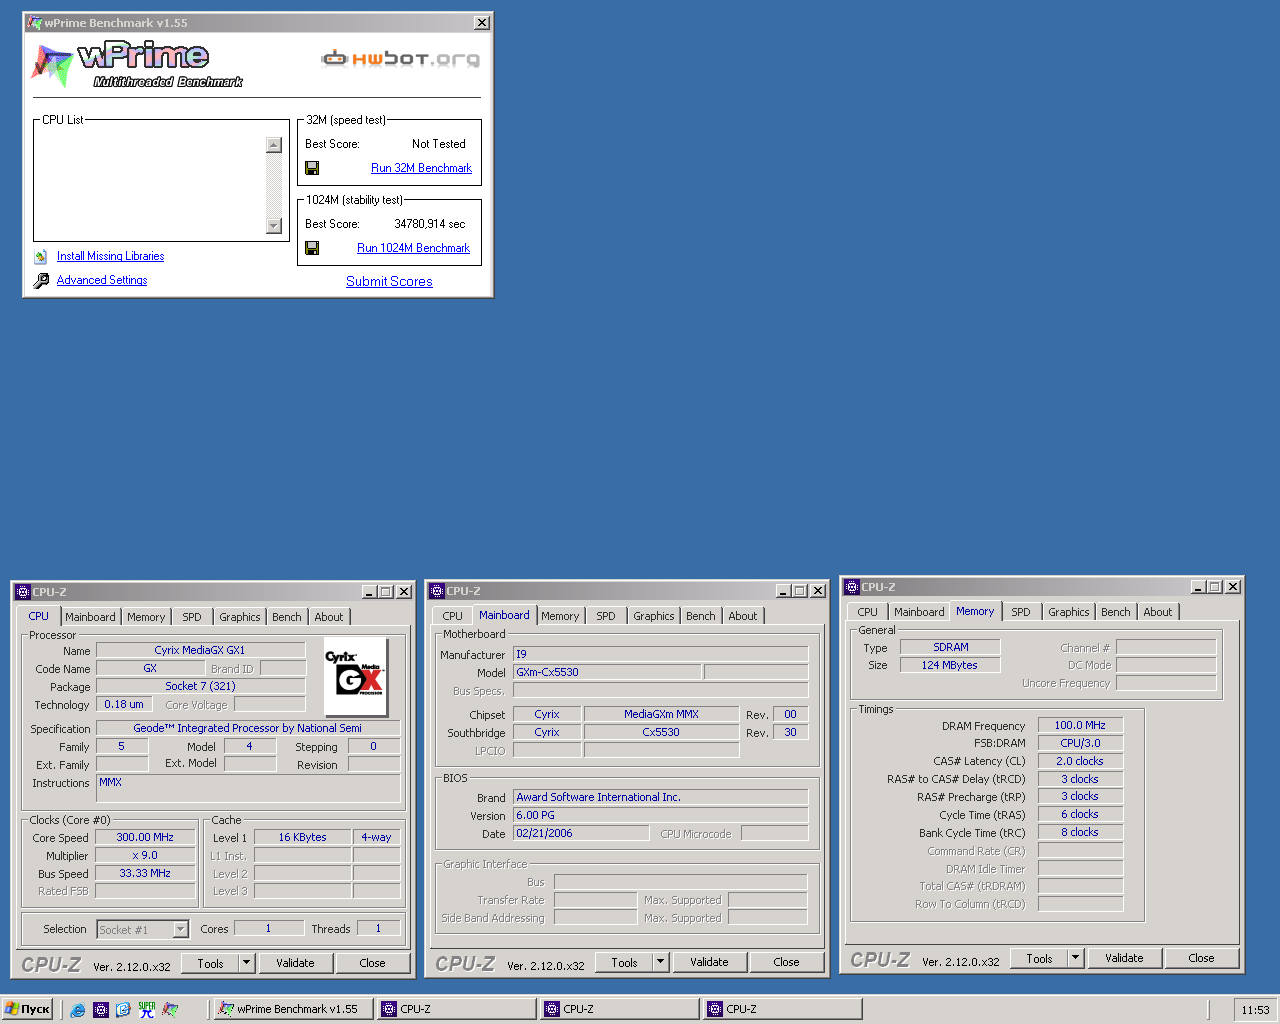Screen dimensions: 1280x1024
Task: Open Tools dropdown arrow in Memory window
Action: [1075, 958]
